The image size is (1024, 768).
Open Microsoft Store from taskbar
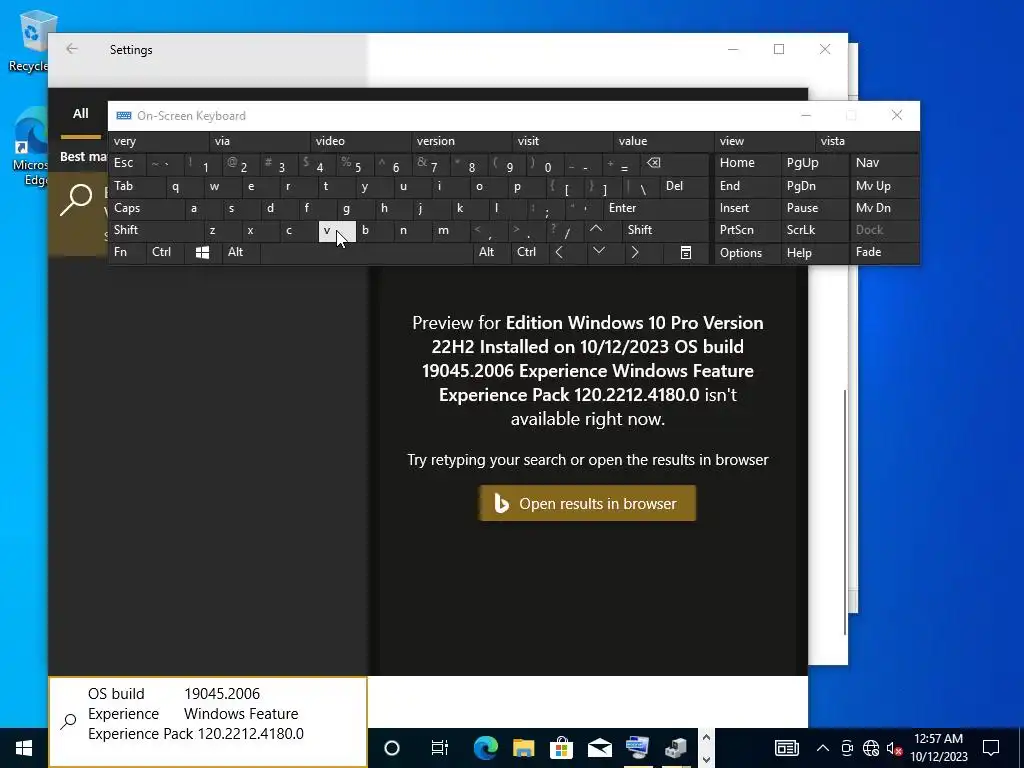pos(561,748)
